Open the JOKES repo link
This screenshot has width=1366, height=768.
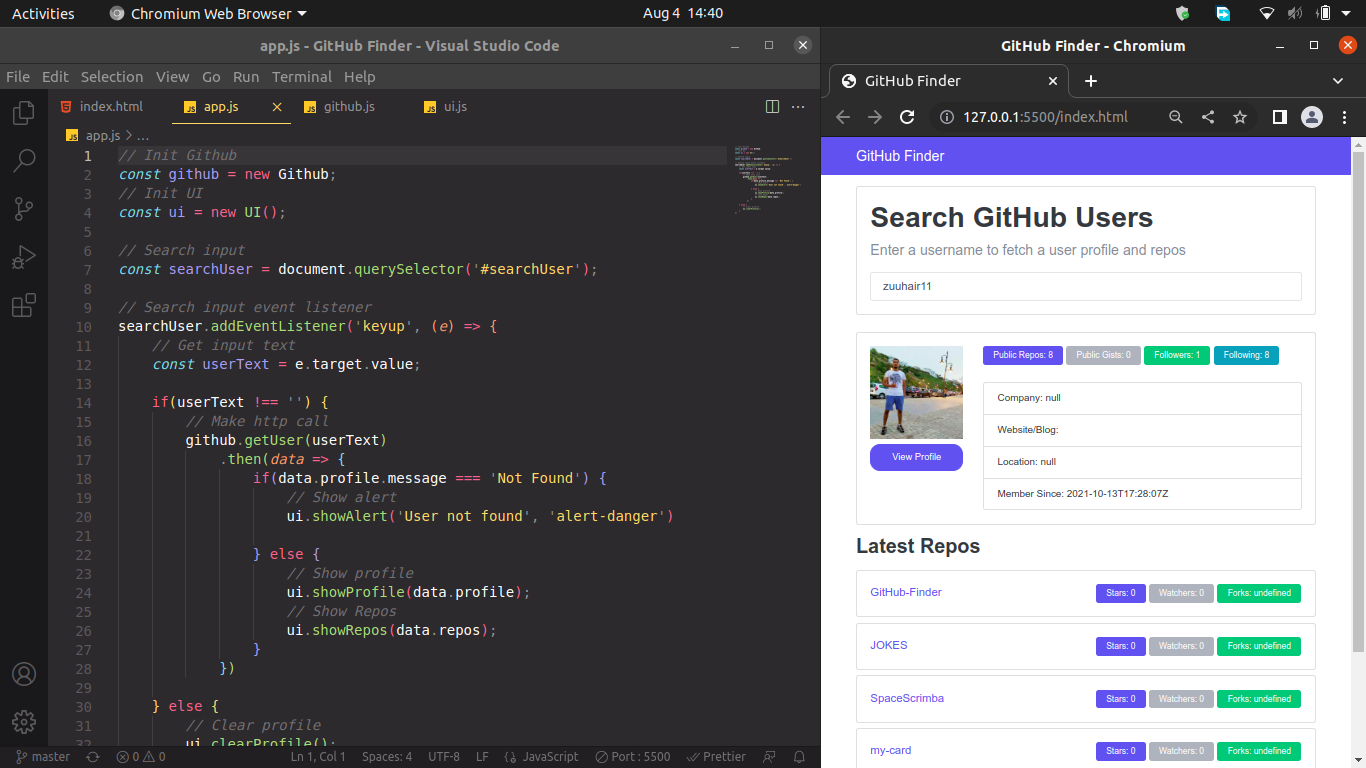click(889, 645)
